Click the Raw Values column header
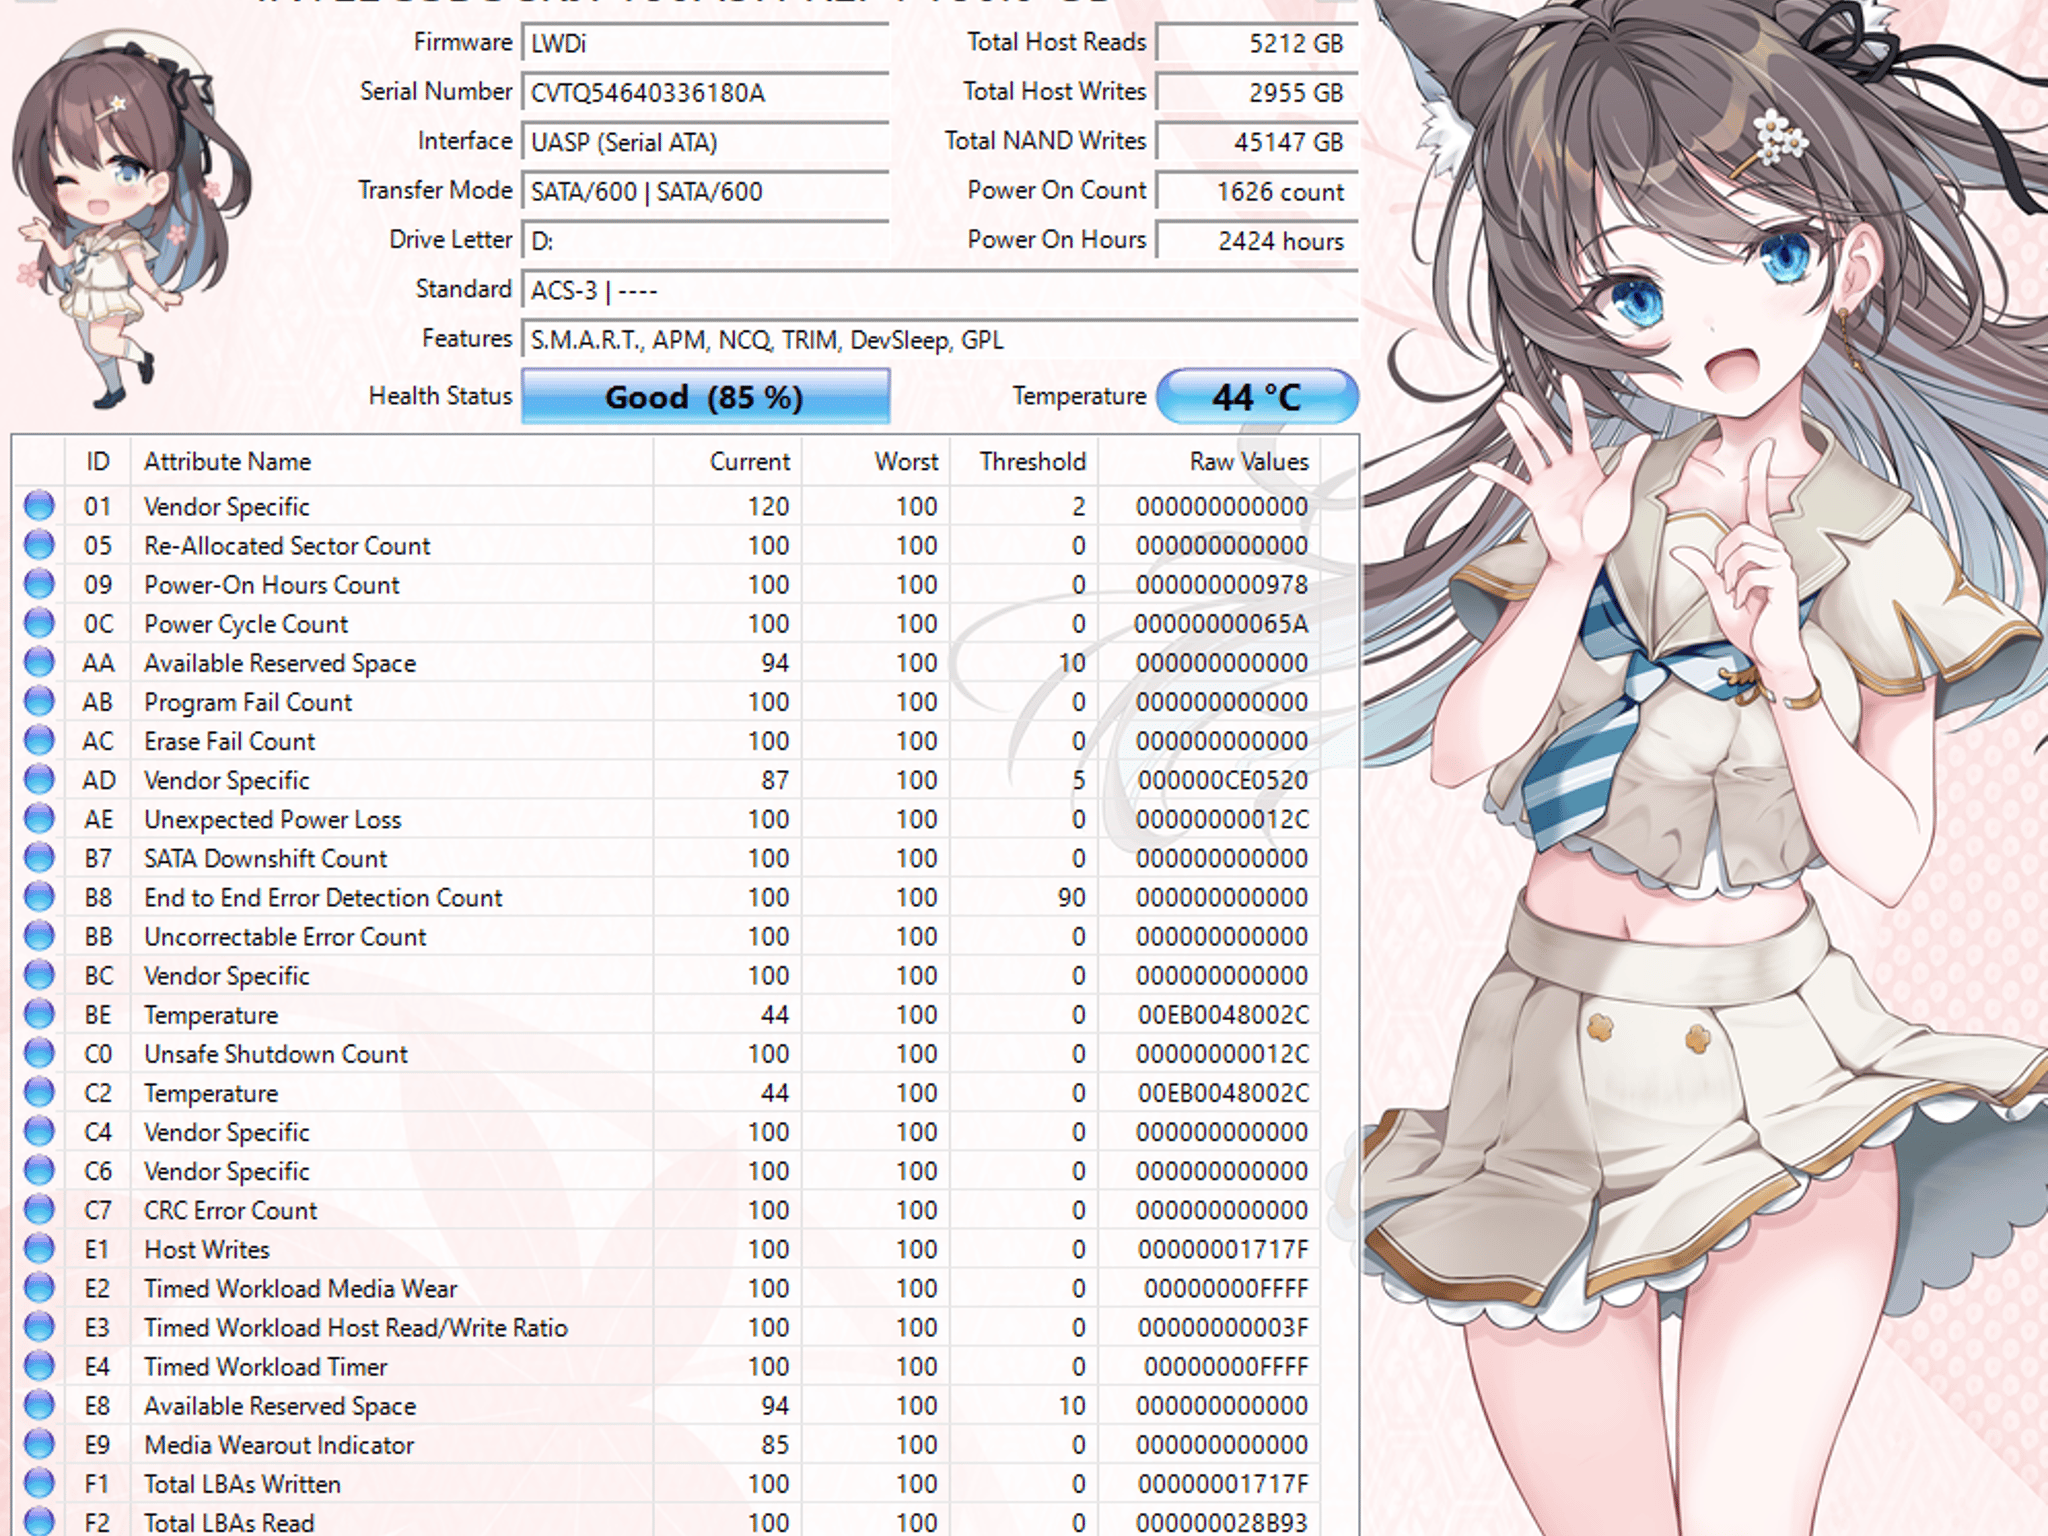 (x=1209, y=461)
